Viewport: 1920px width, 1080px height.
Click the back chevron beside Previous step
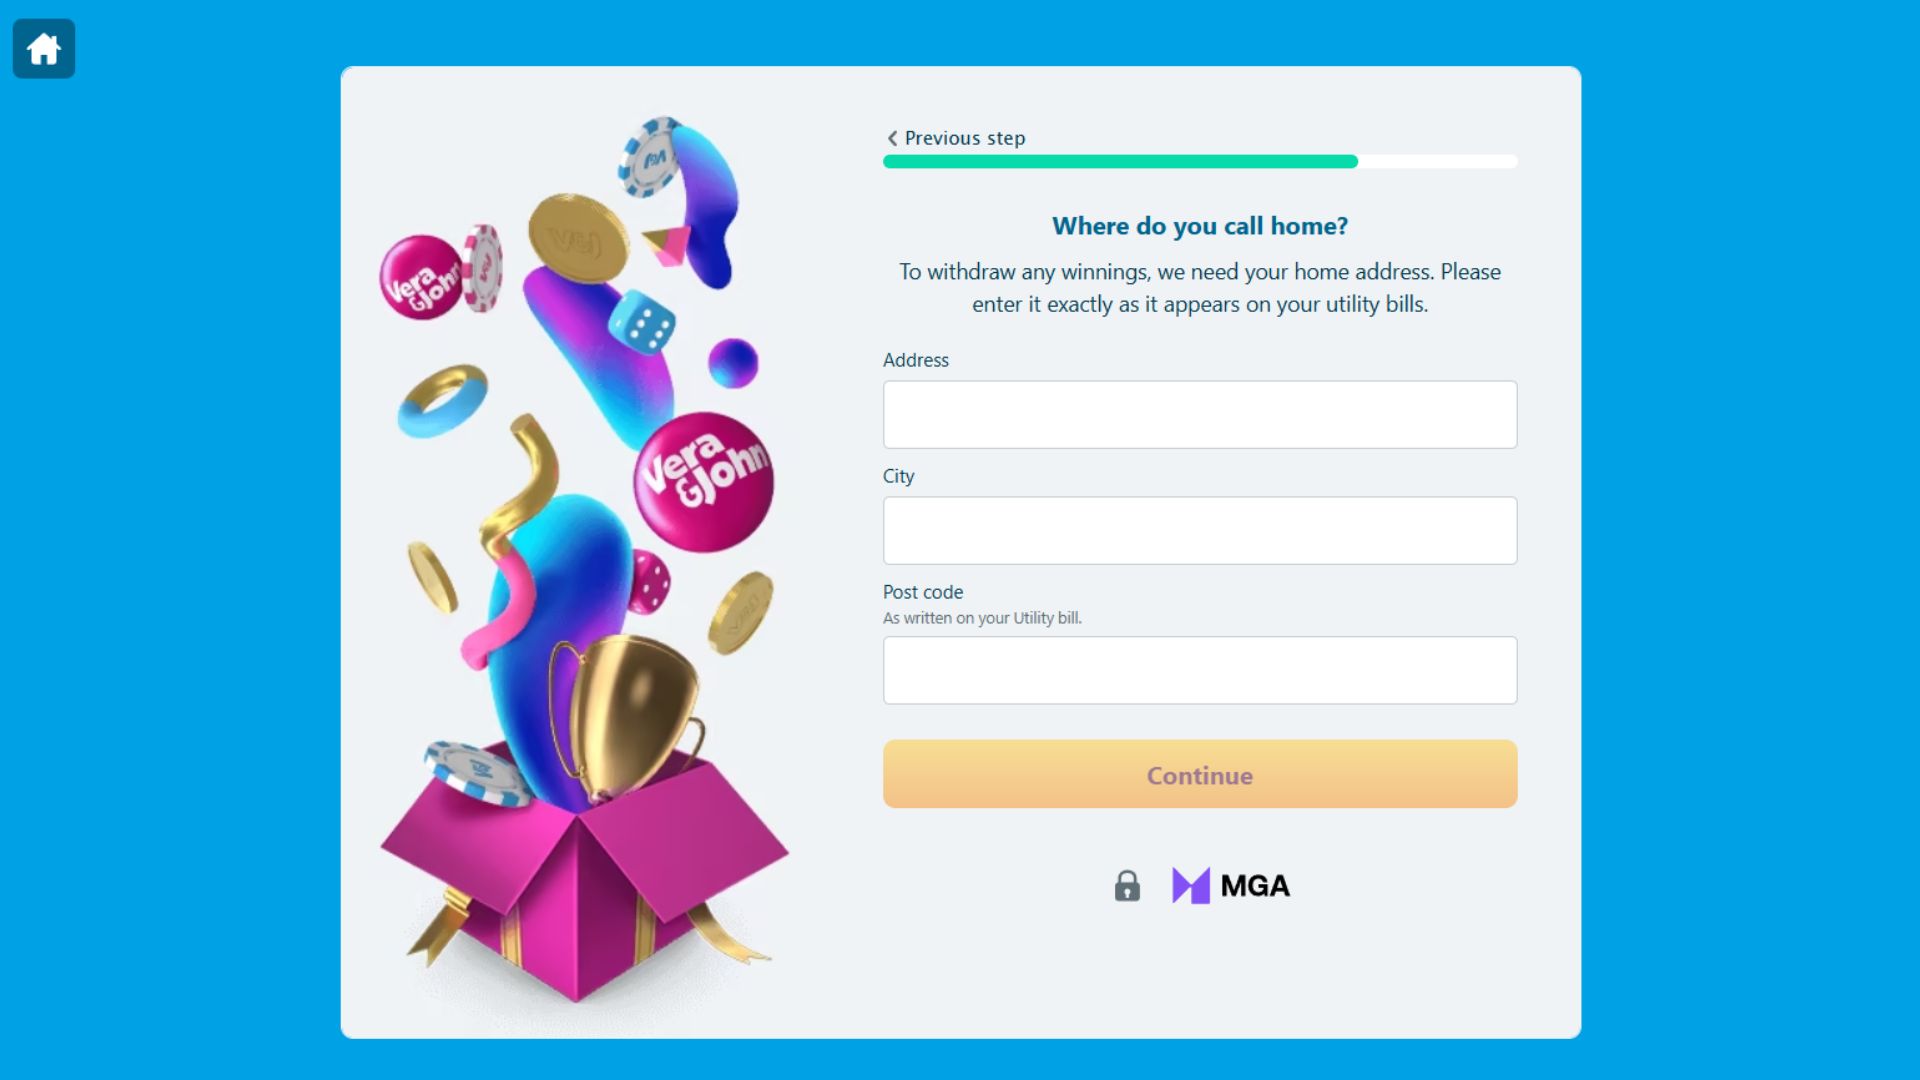[x=892, y=138]
